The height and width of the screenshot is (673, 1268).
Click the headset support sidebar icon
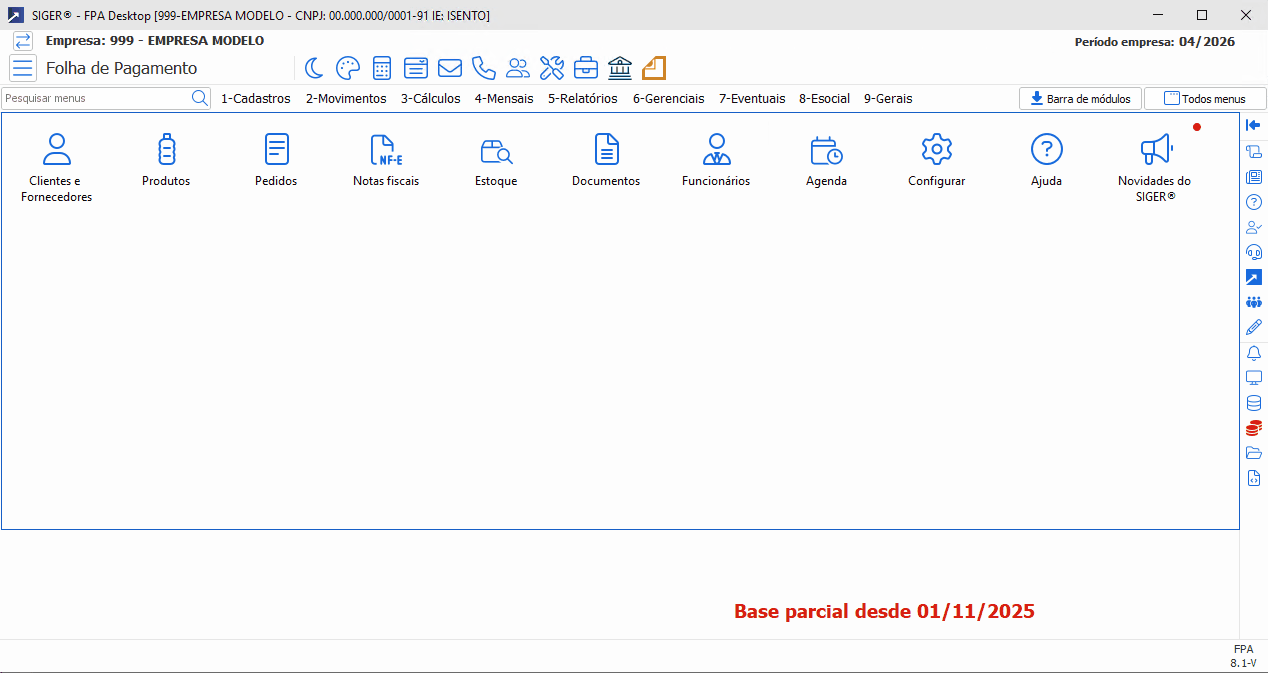pyautogui.click(x=1253, y=252)
